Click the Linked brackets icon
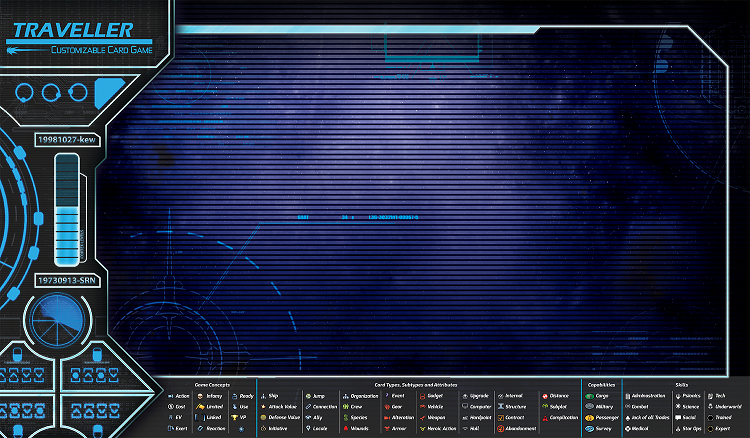750x438 pixels. click(x=200, y=417)
